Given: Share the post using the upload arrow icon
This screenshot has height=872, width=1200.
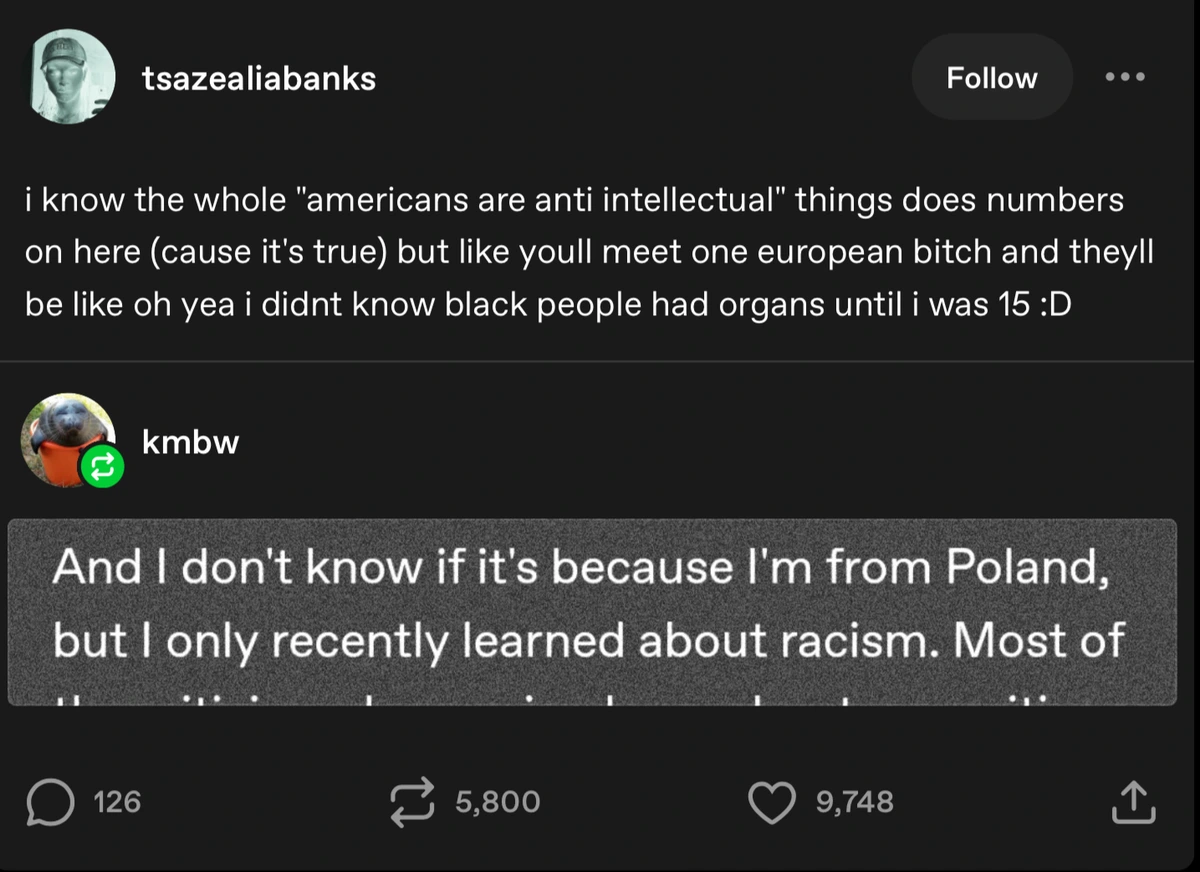Looking at the screenshot, I should pyautogui.click(x=1134, y=802).
